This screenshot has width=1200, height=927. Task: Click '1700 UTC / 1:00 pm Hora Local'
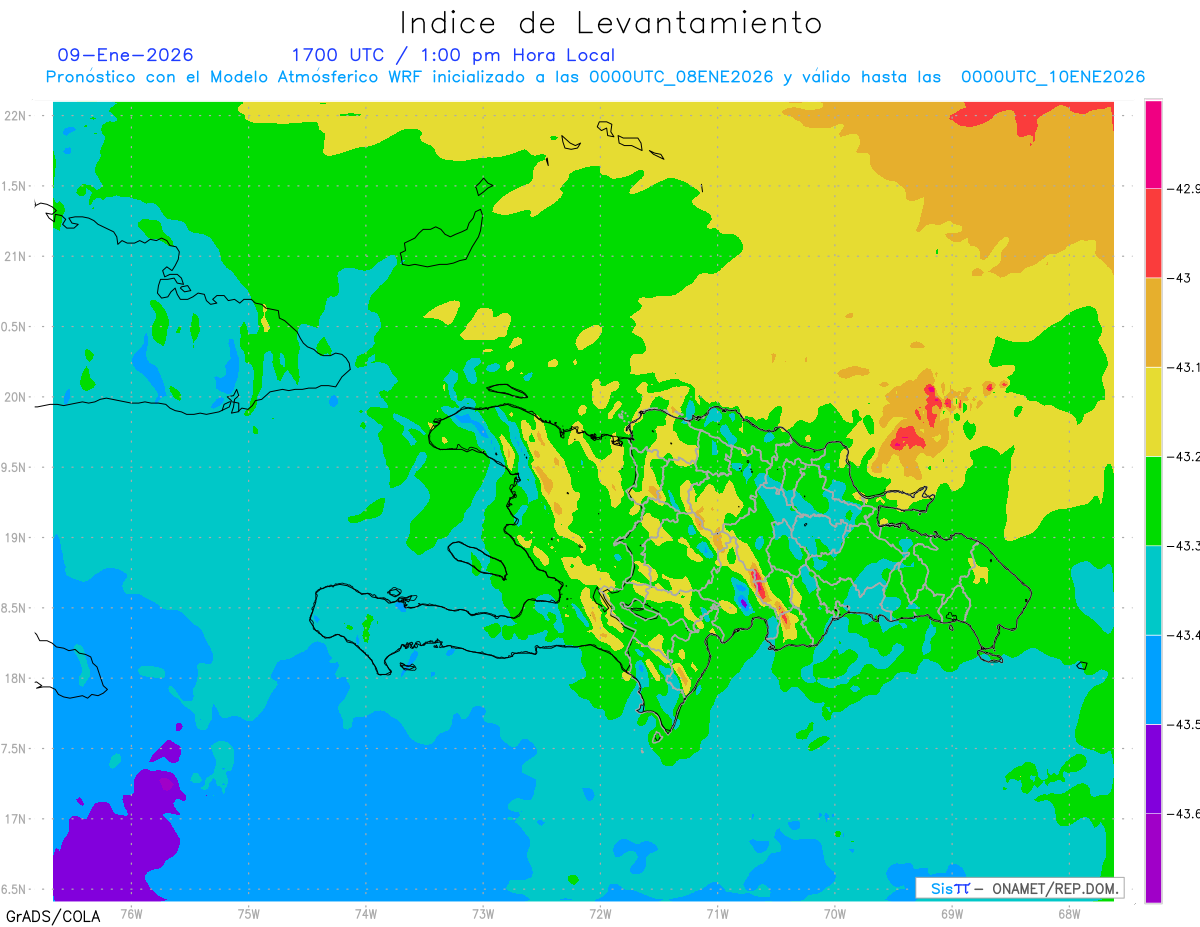click(x=453, y=55)
